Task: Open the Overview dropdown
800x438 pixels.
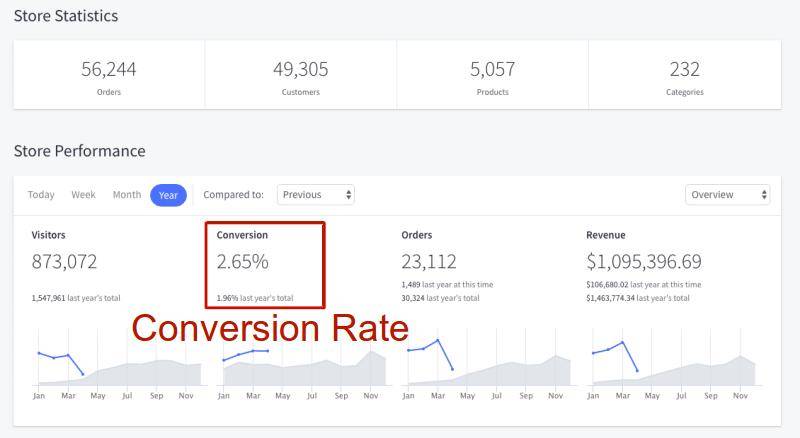Action: (x=728, y=194)
